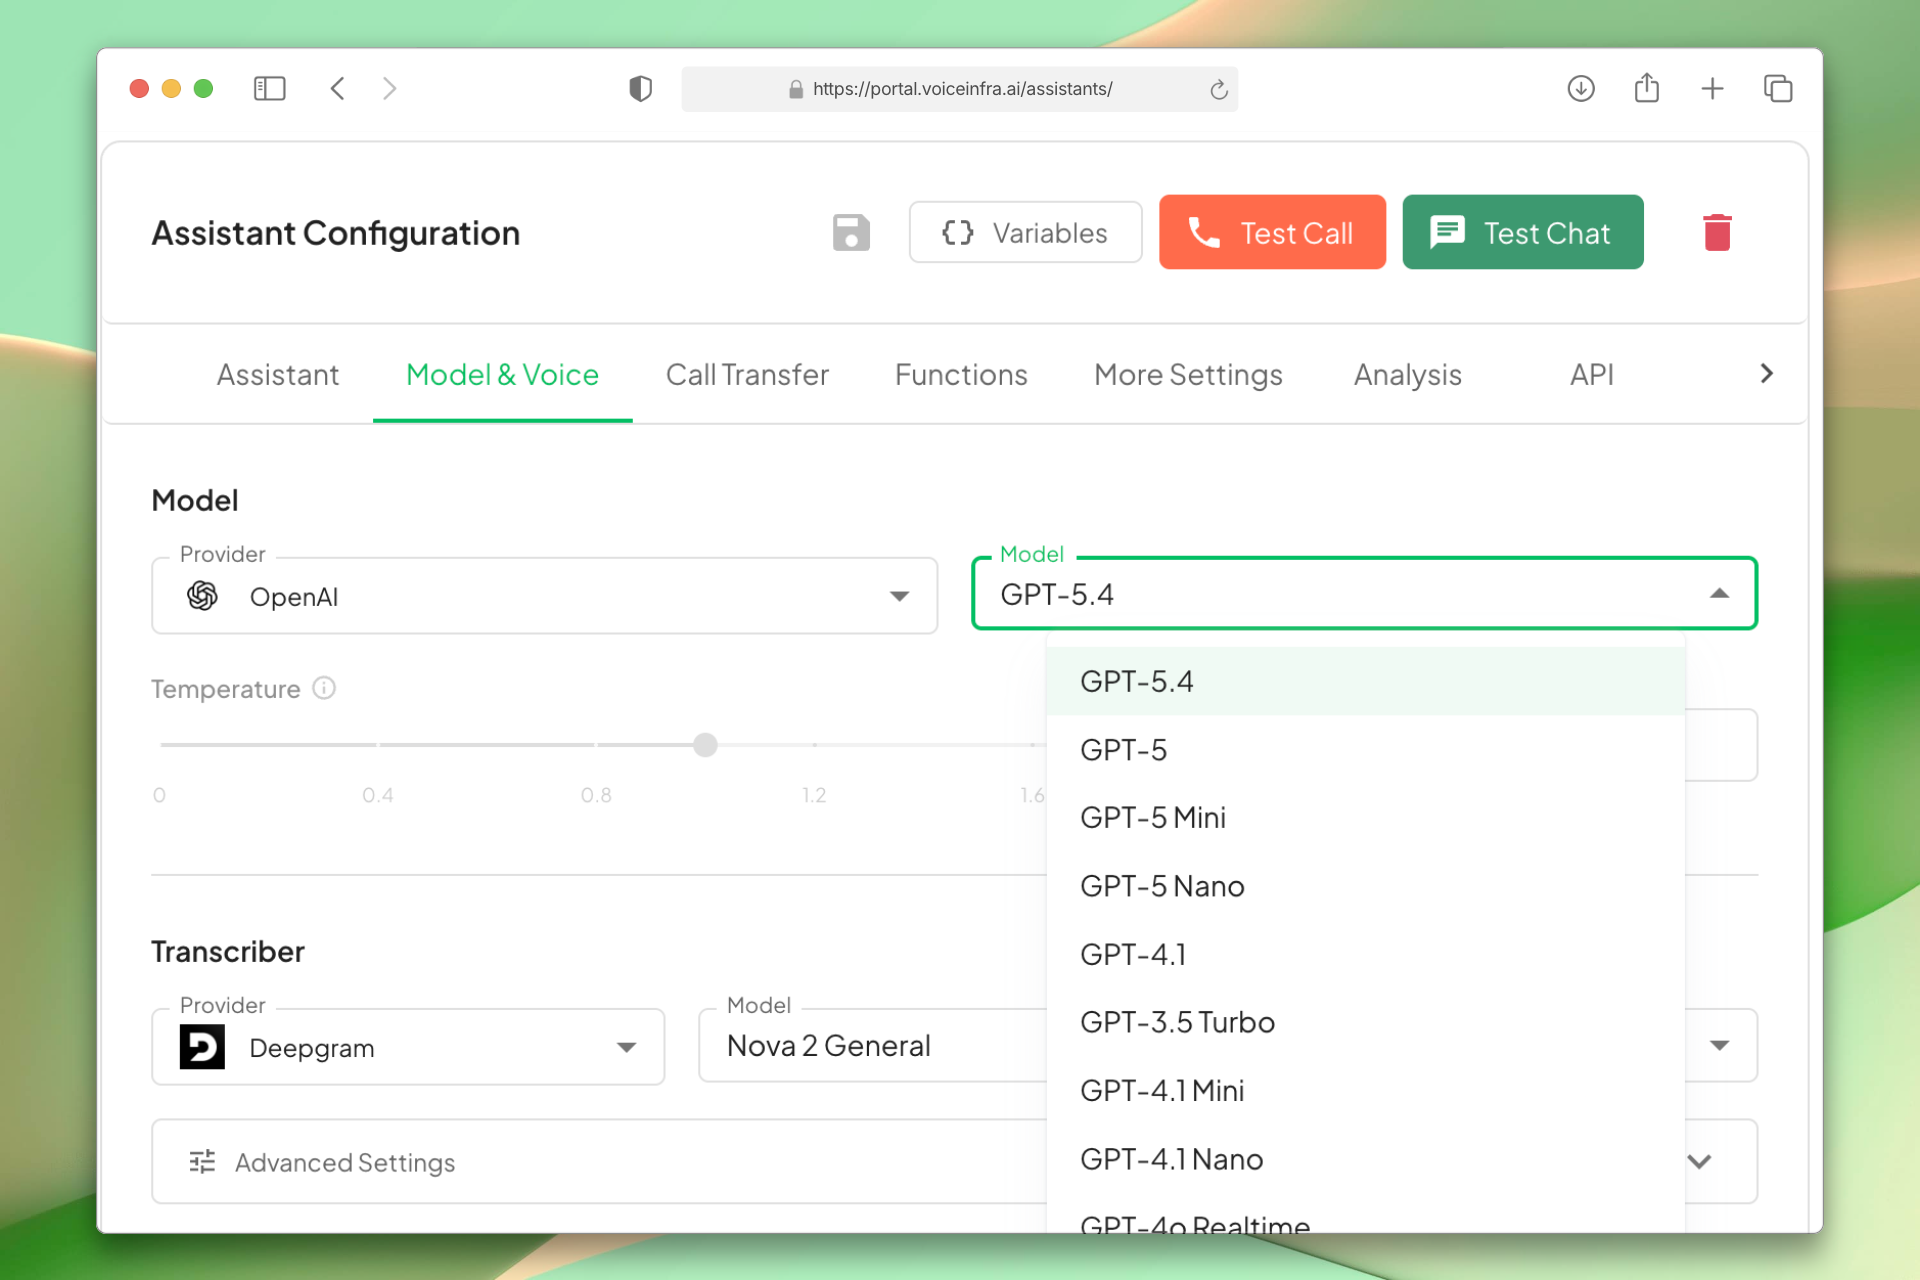Pick GPT-5 Mini in the dropdown
The width and height of the screenshot is (1920, 1280).
pyautogui.click(x=1365, y=818)
